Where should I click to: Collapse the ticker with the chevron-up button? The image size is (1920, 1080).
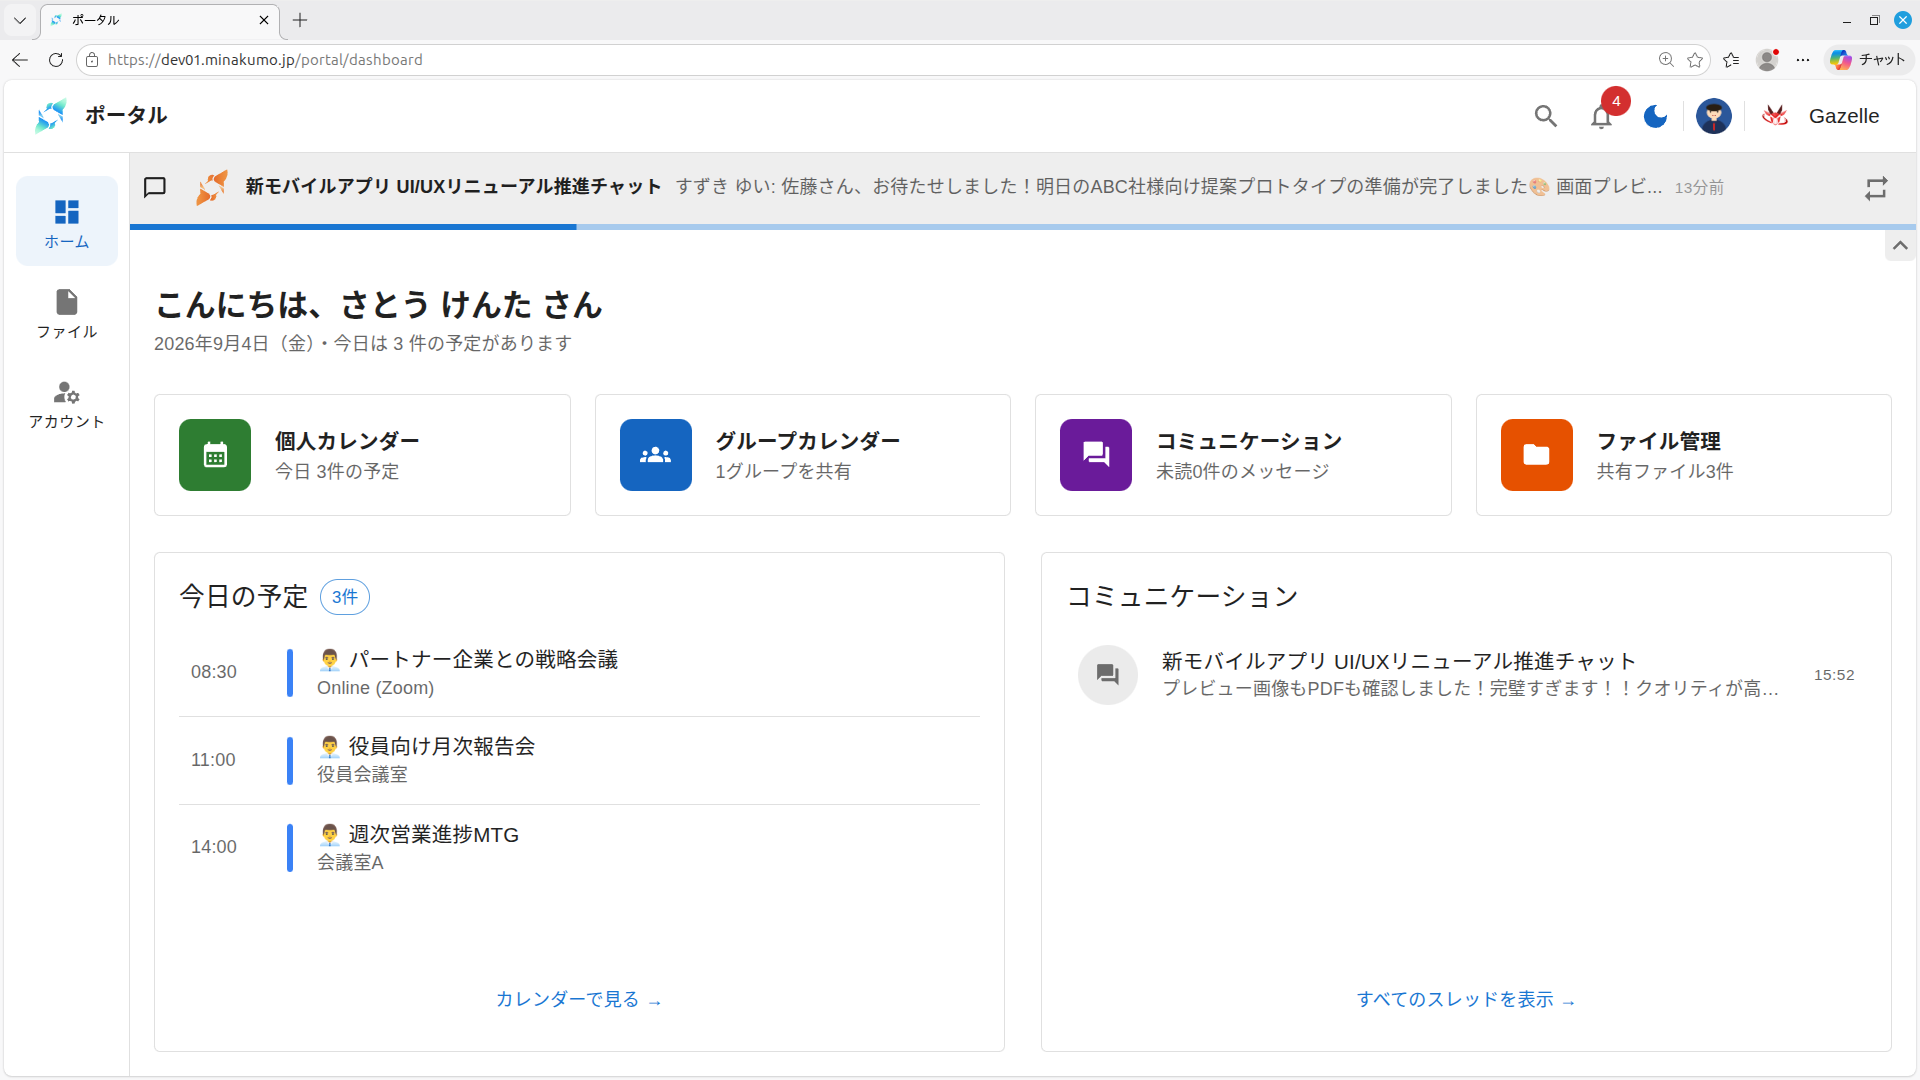1900,245
